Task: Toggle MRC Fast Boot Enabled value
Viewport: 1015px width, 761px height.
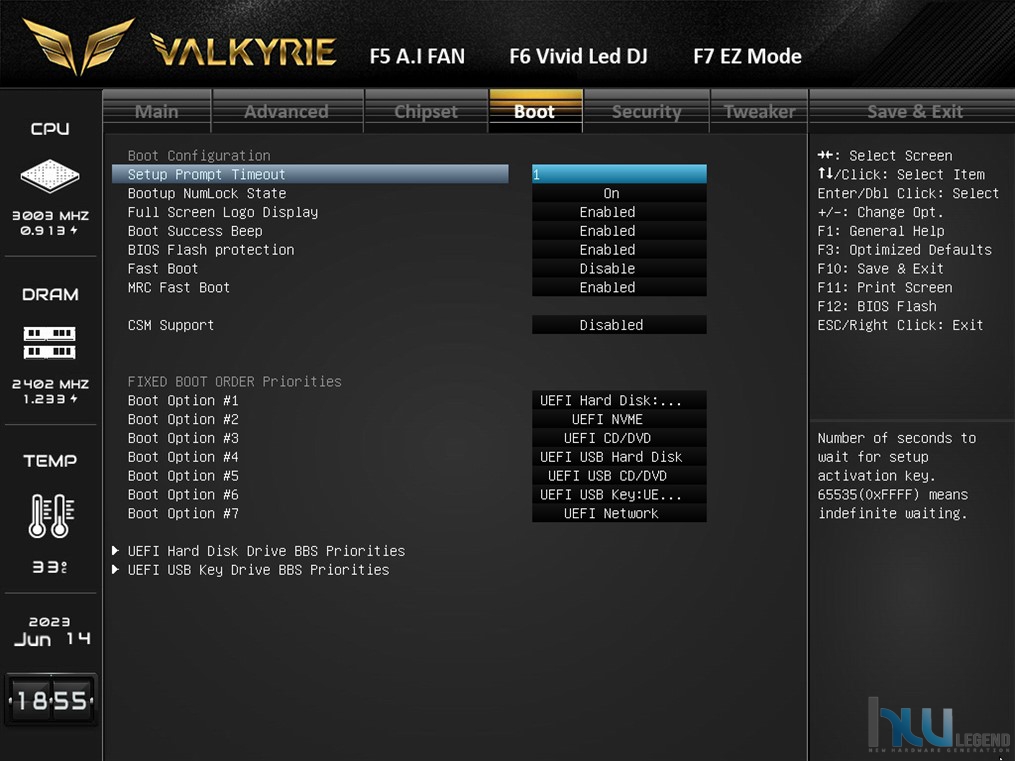Action: point(619,287)
